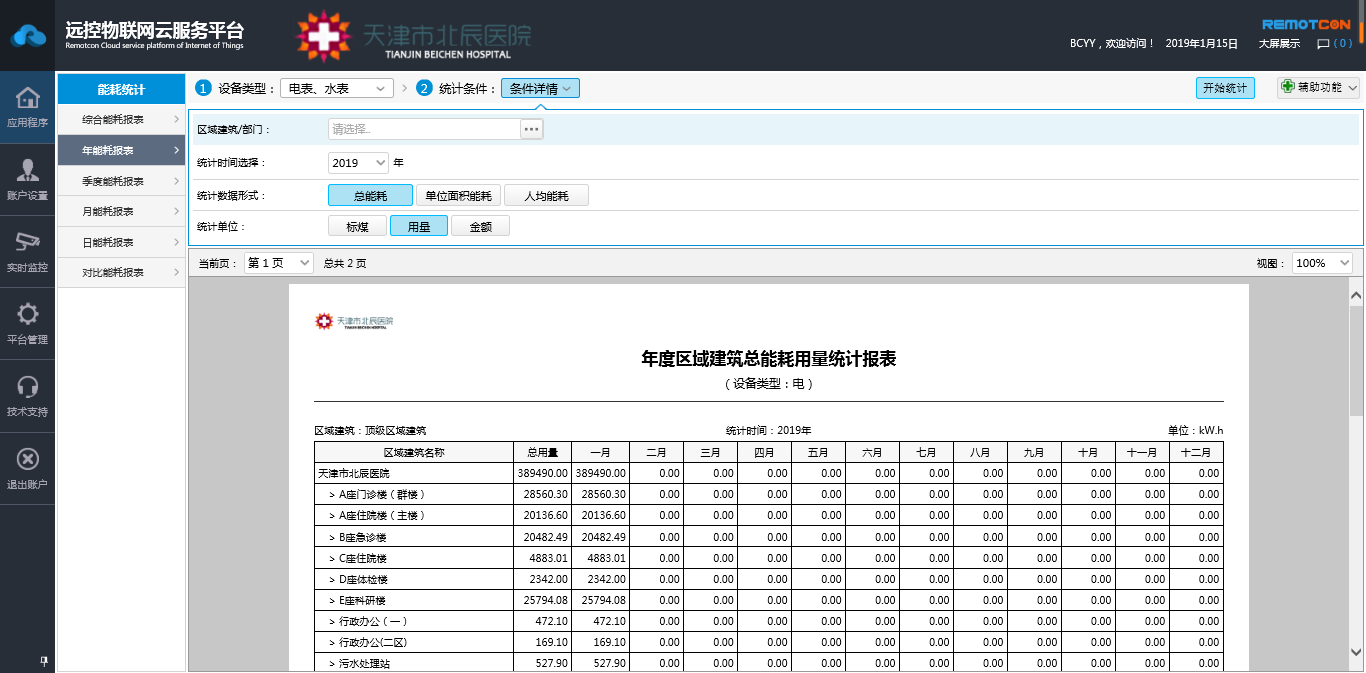Open 平台管理 gear icon
Screen dimensions: 1366x673
28,315
